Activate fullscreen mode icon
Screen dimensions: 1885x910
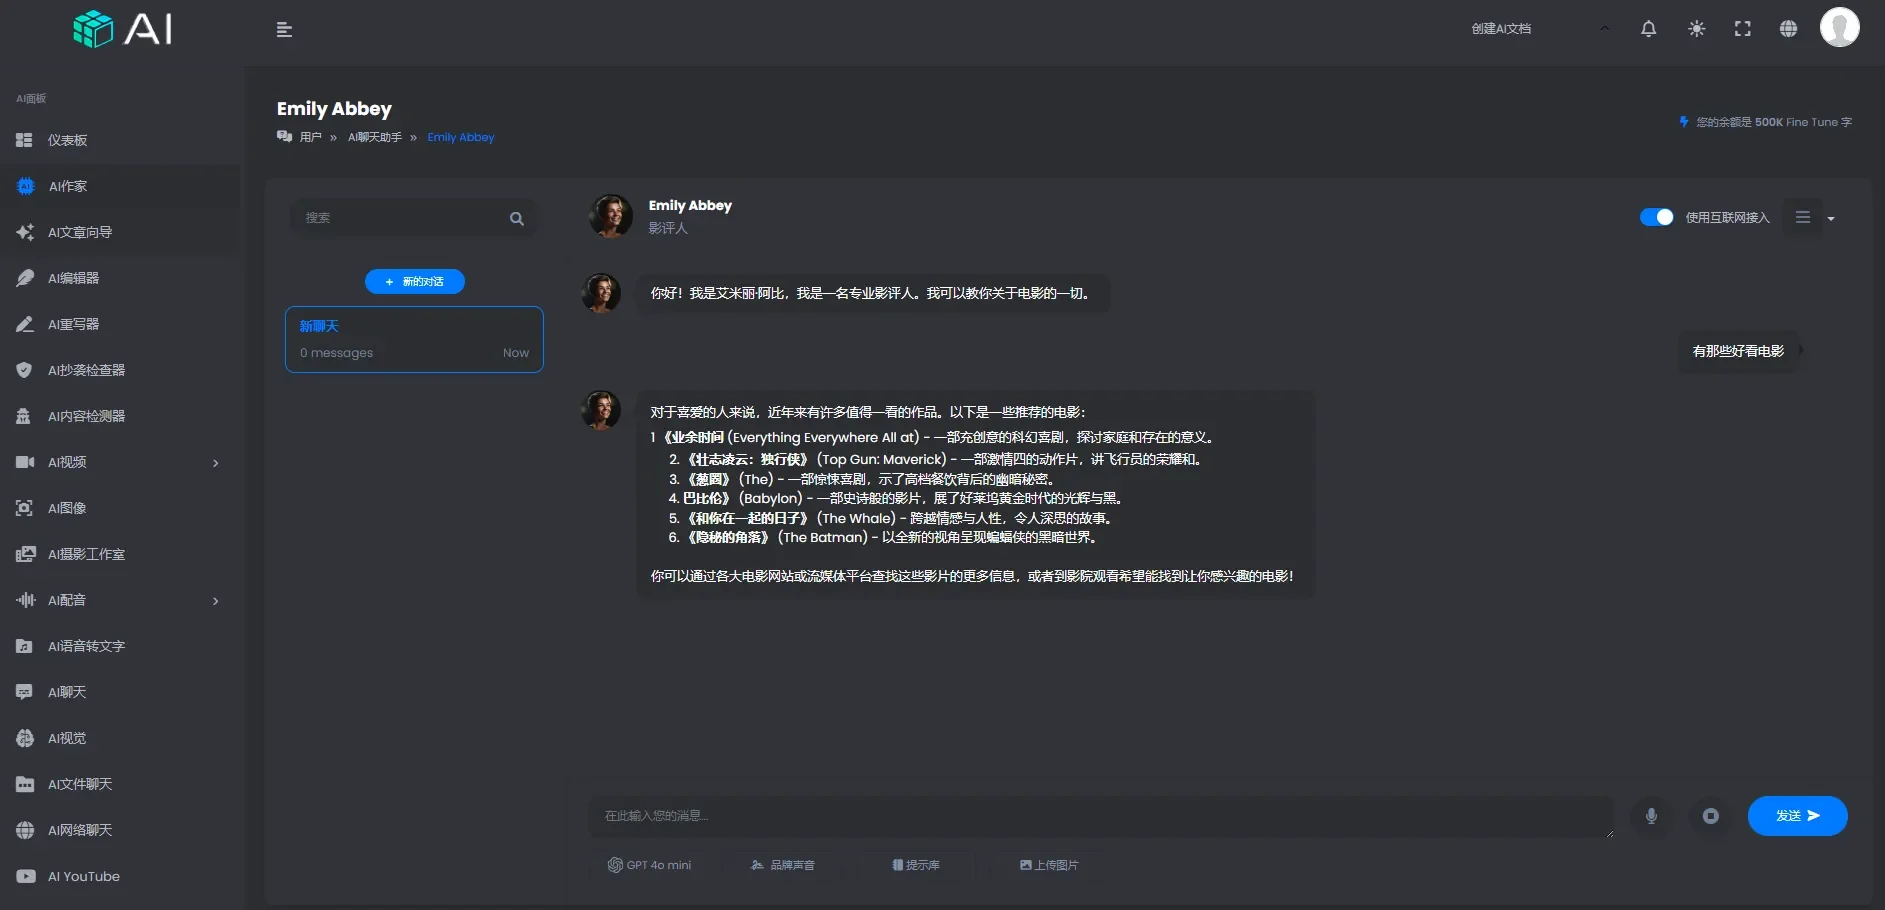point(1742,28)
